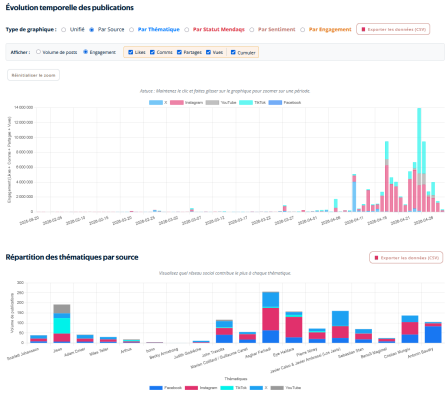The height and width of the screenshot is (398, 448).
Task: Click the Adam Driver axis label
Action: tap(75, 352)
